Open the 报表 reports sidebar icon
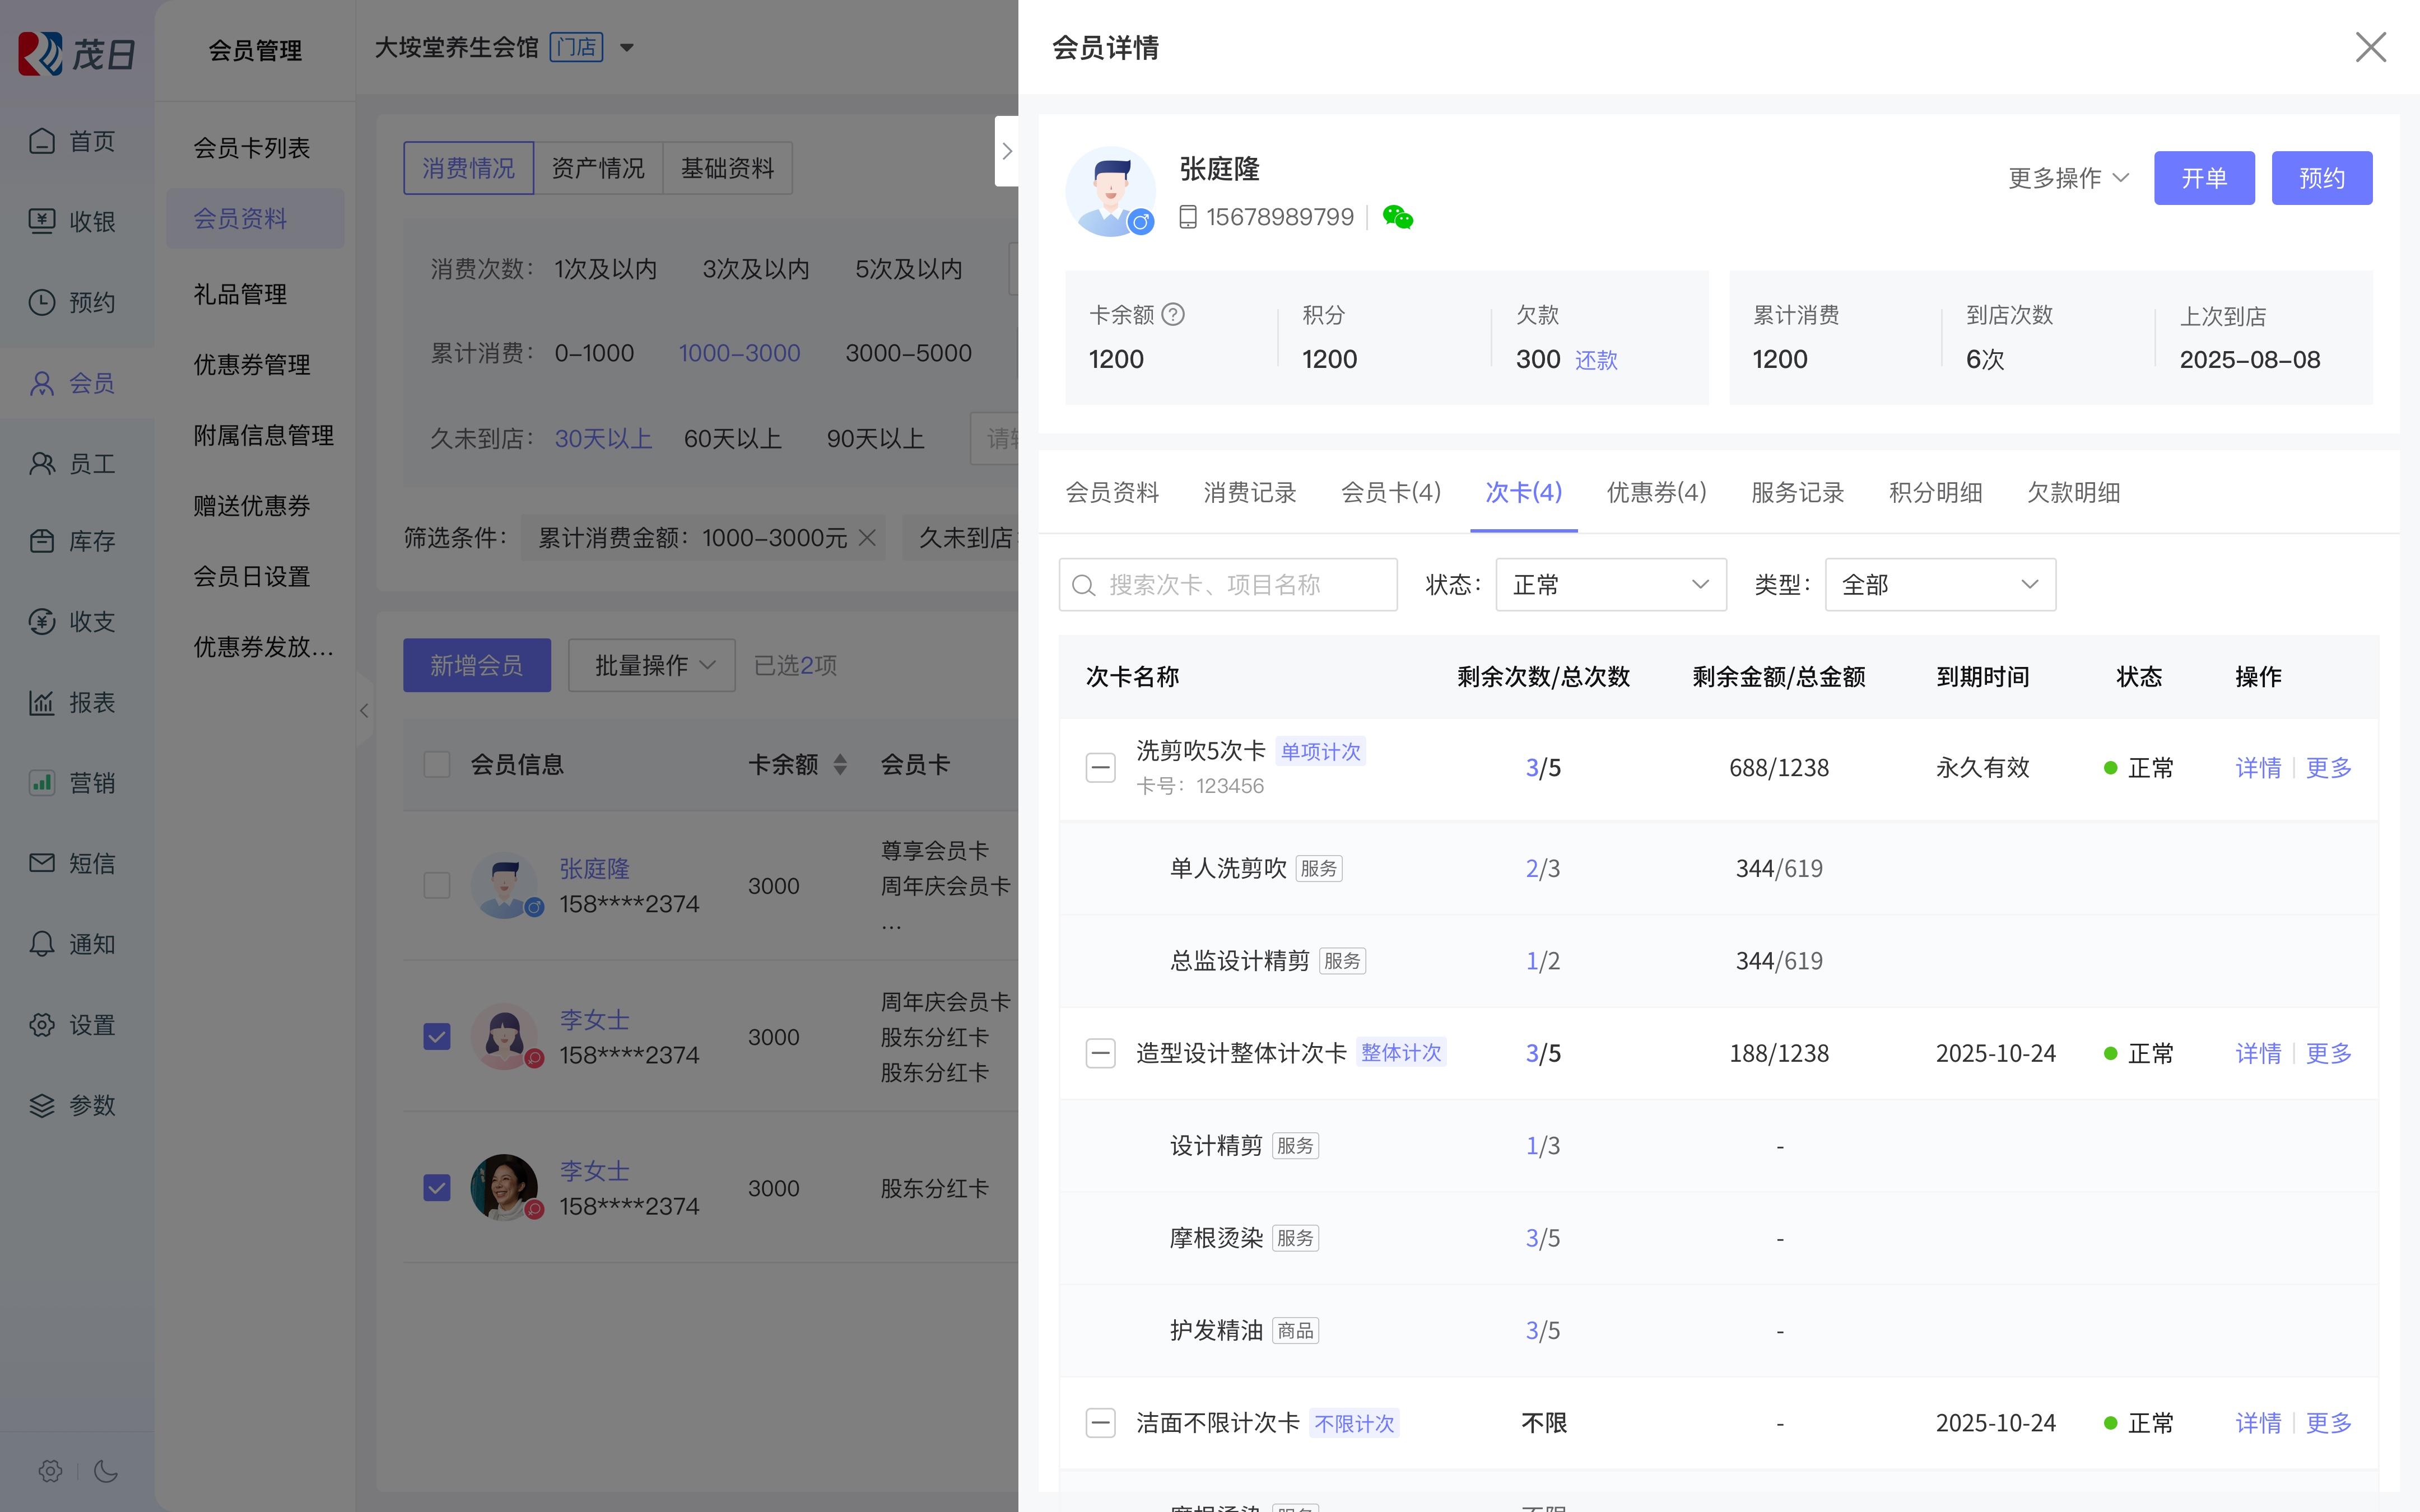Viewport: 2420px width, 1512px height. coord(42,702)
